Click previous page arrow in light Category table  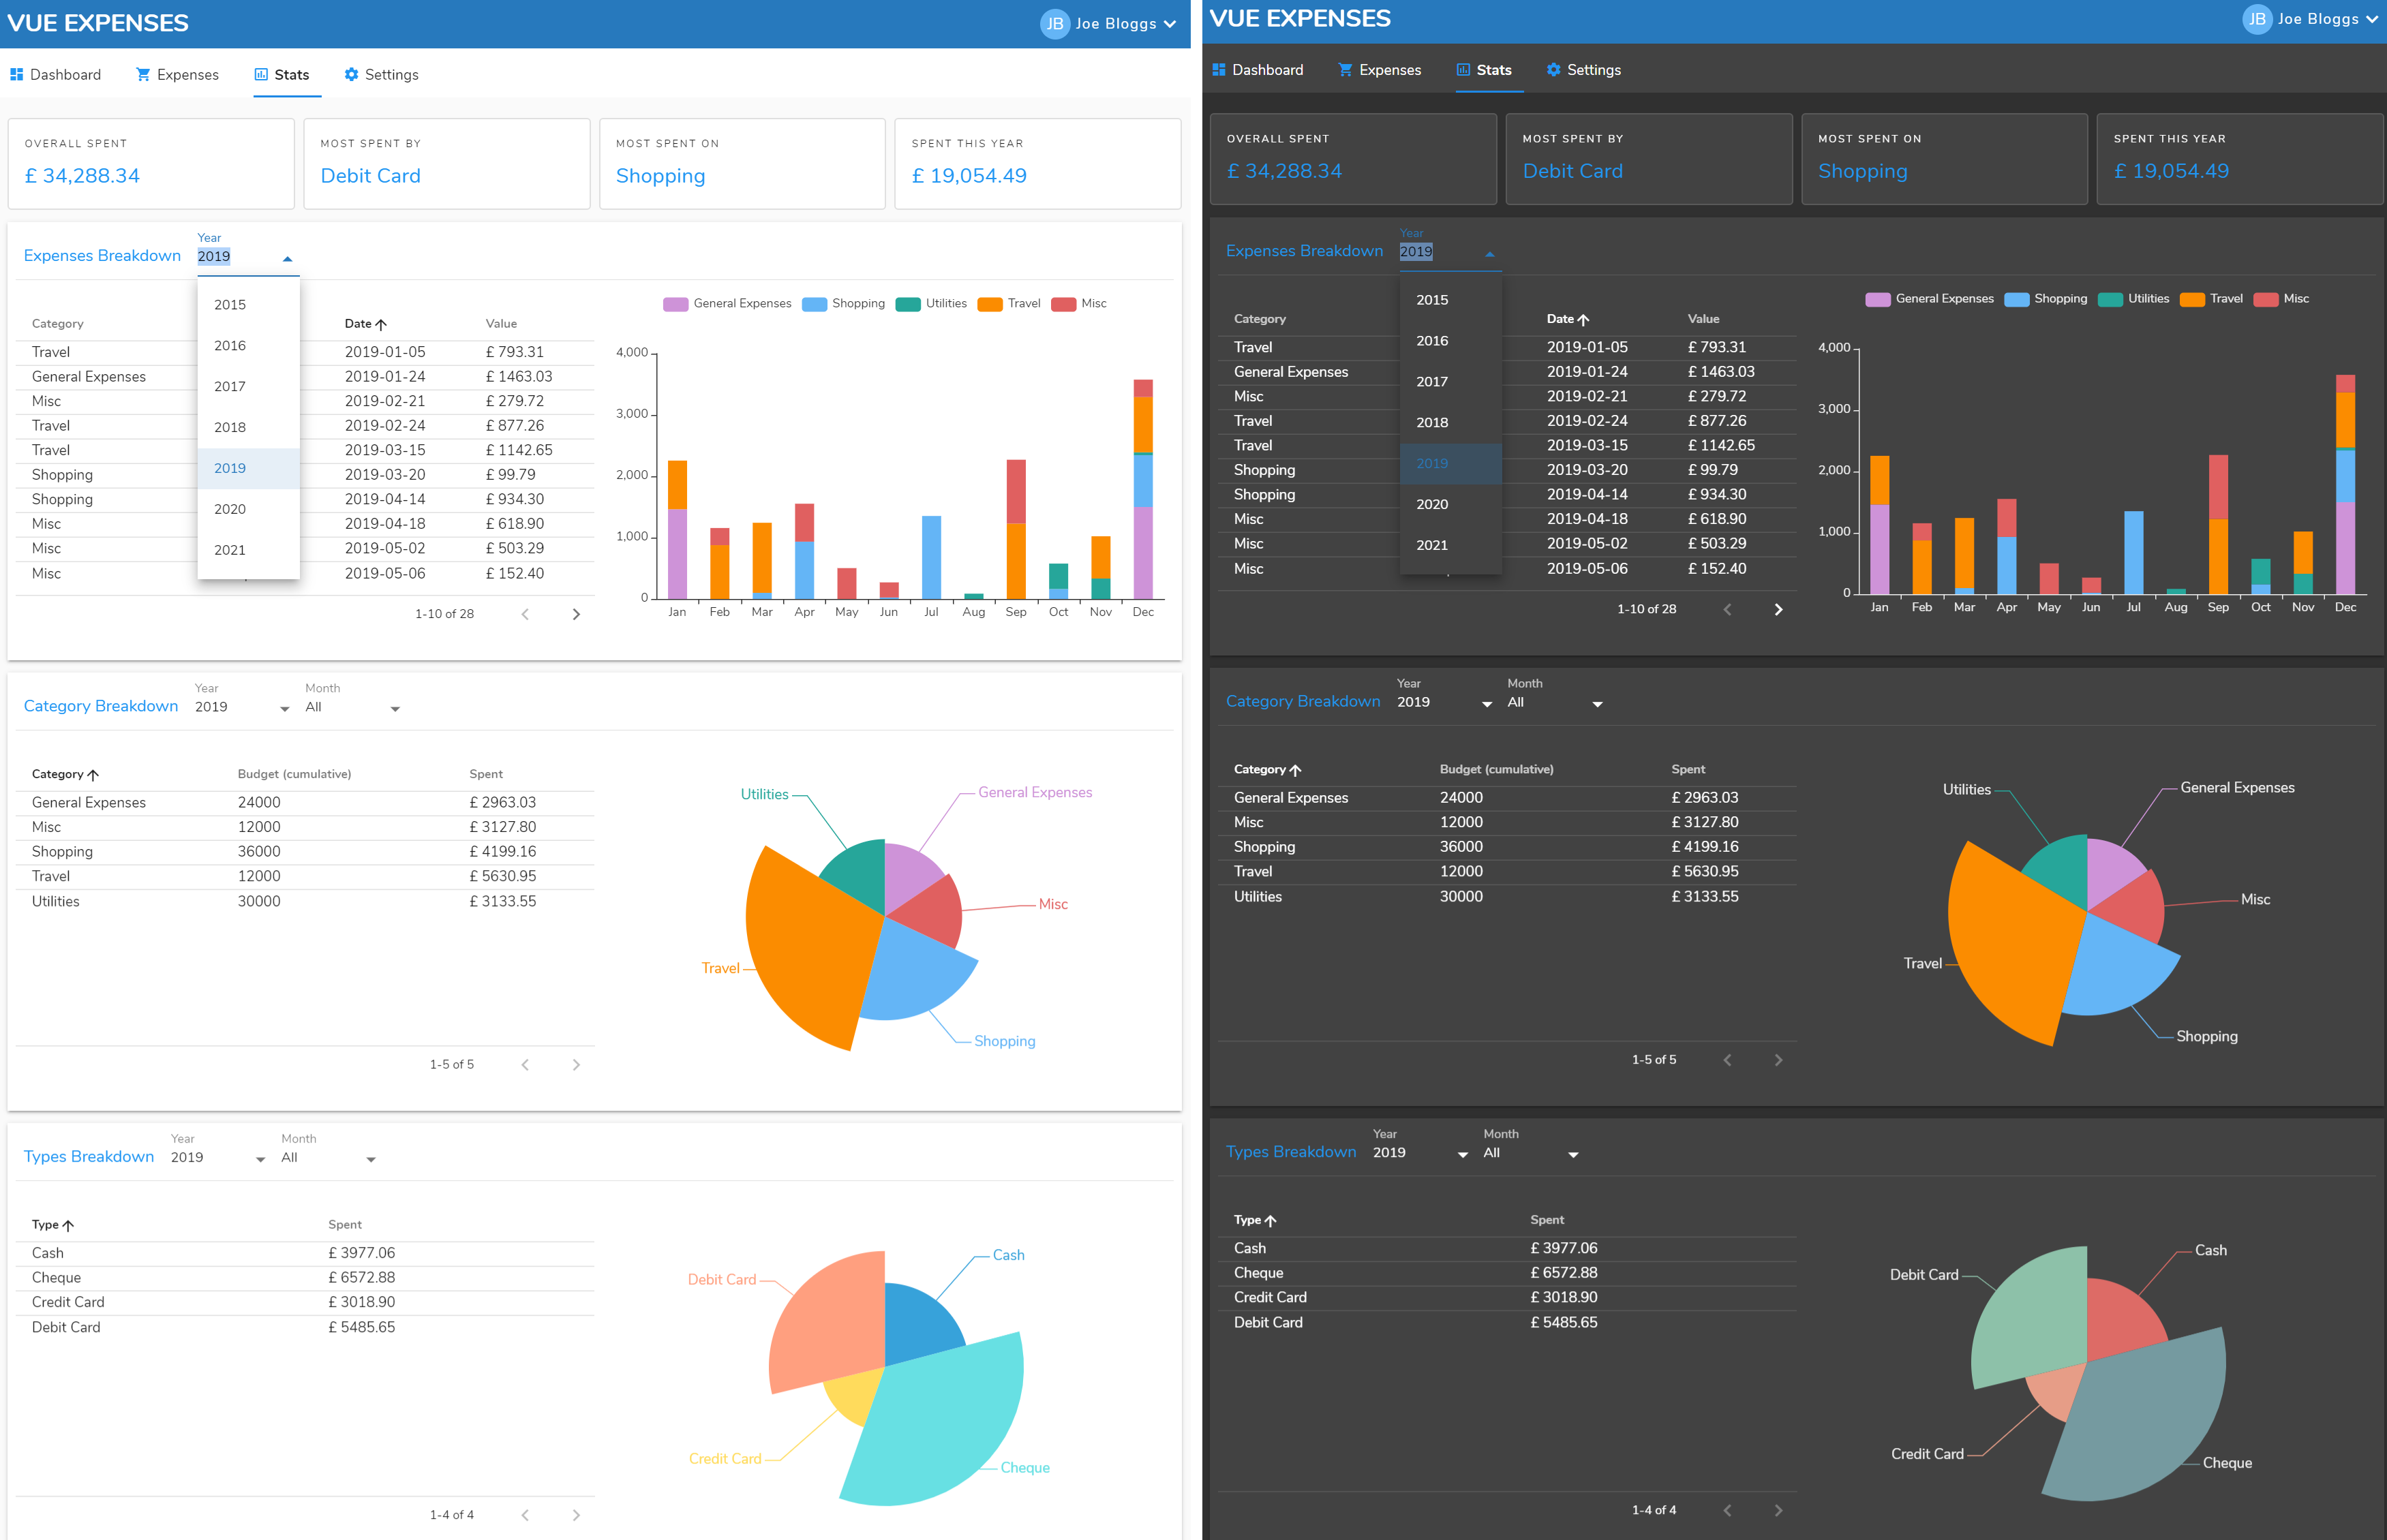point(525,1065)
